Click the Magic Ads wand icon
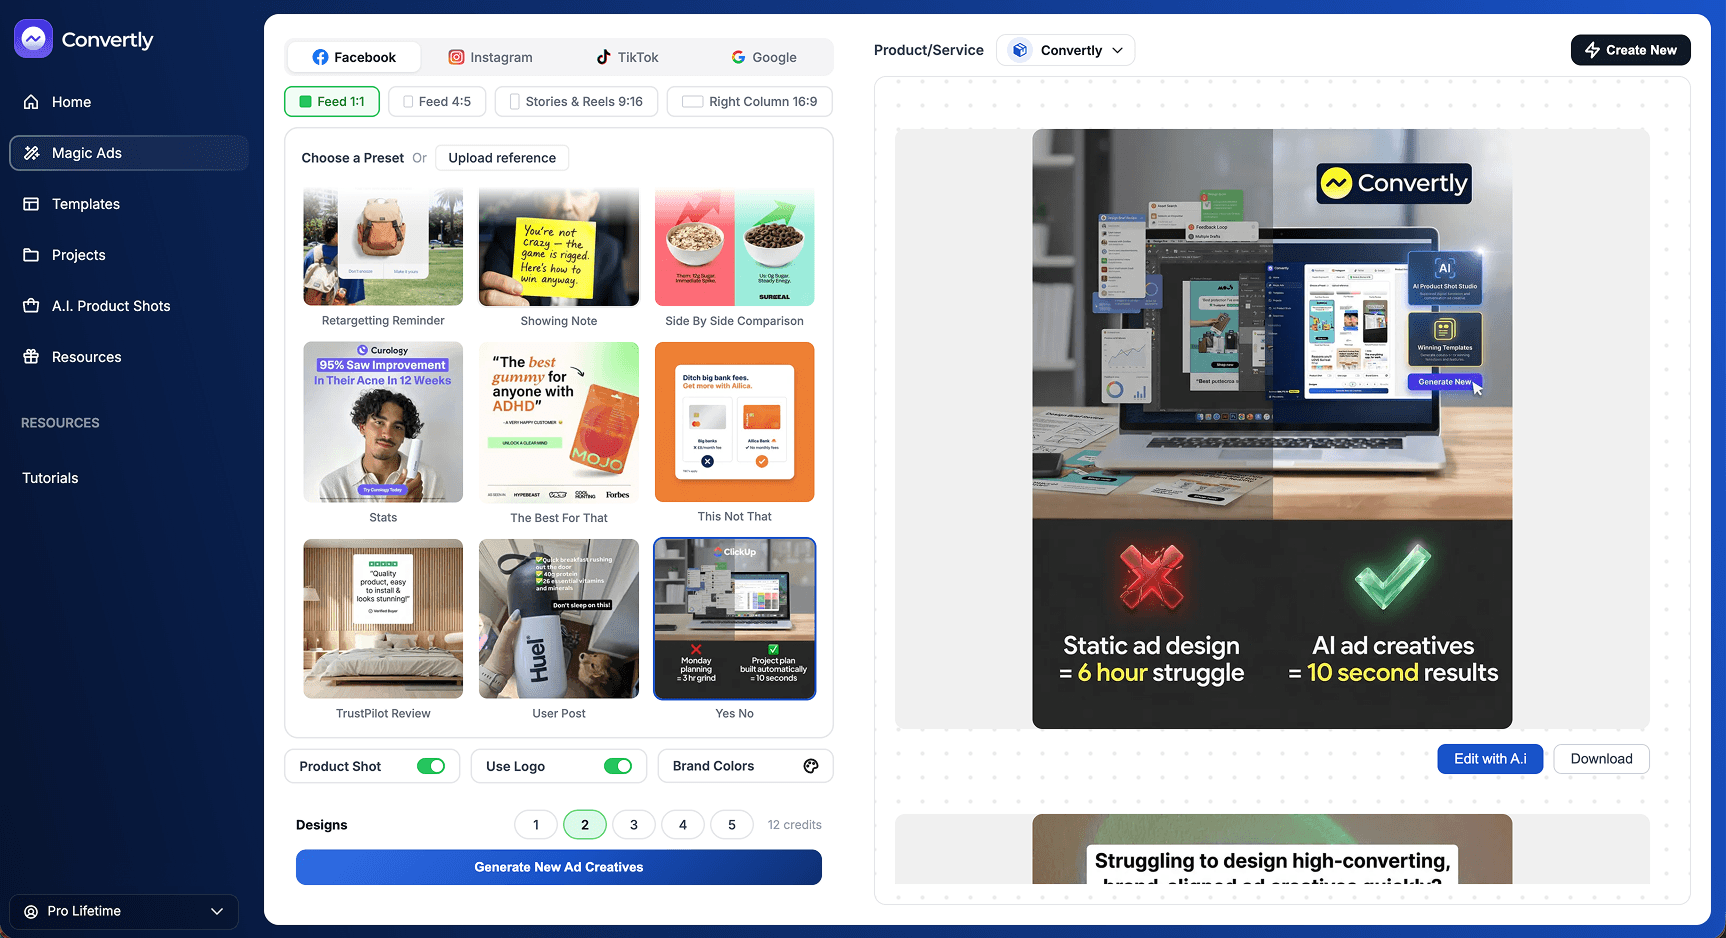Screen dimensions: 1726x938 [x=31, y=153]
